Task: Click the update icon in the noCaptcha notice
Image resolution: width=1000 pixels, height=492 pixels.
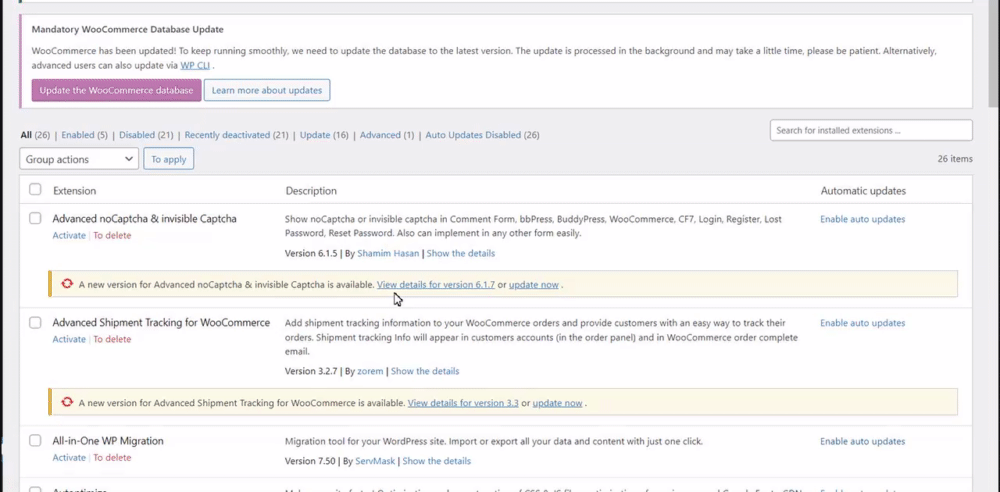Action: pyautogui.click(x=67, y=284)
